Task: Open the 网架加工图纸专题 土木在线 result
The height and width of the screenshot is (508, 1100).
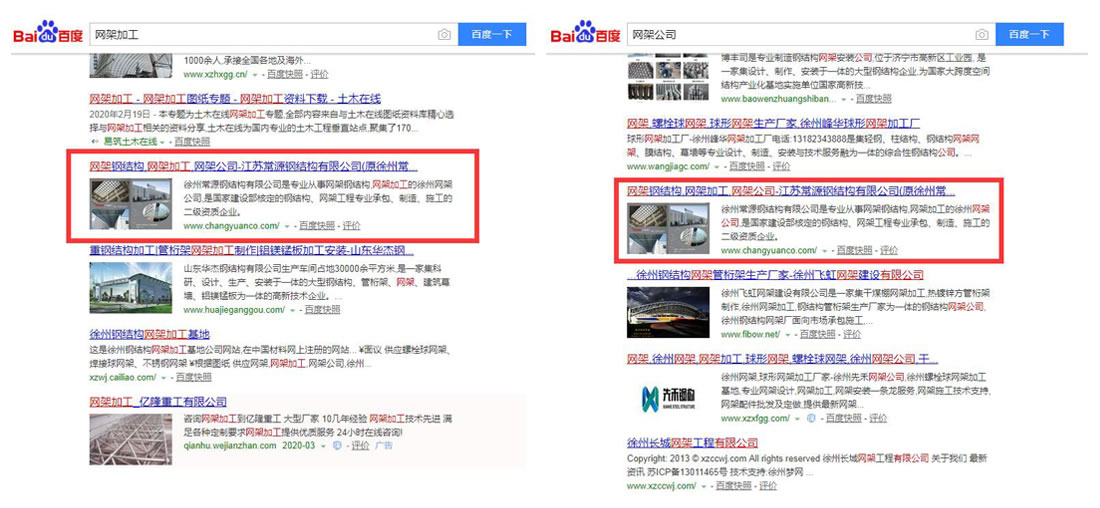Action: 235,100
